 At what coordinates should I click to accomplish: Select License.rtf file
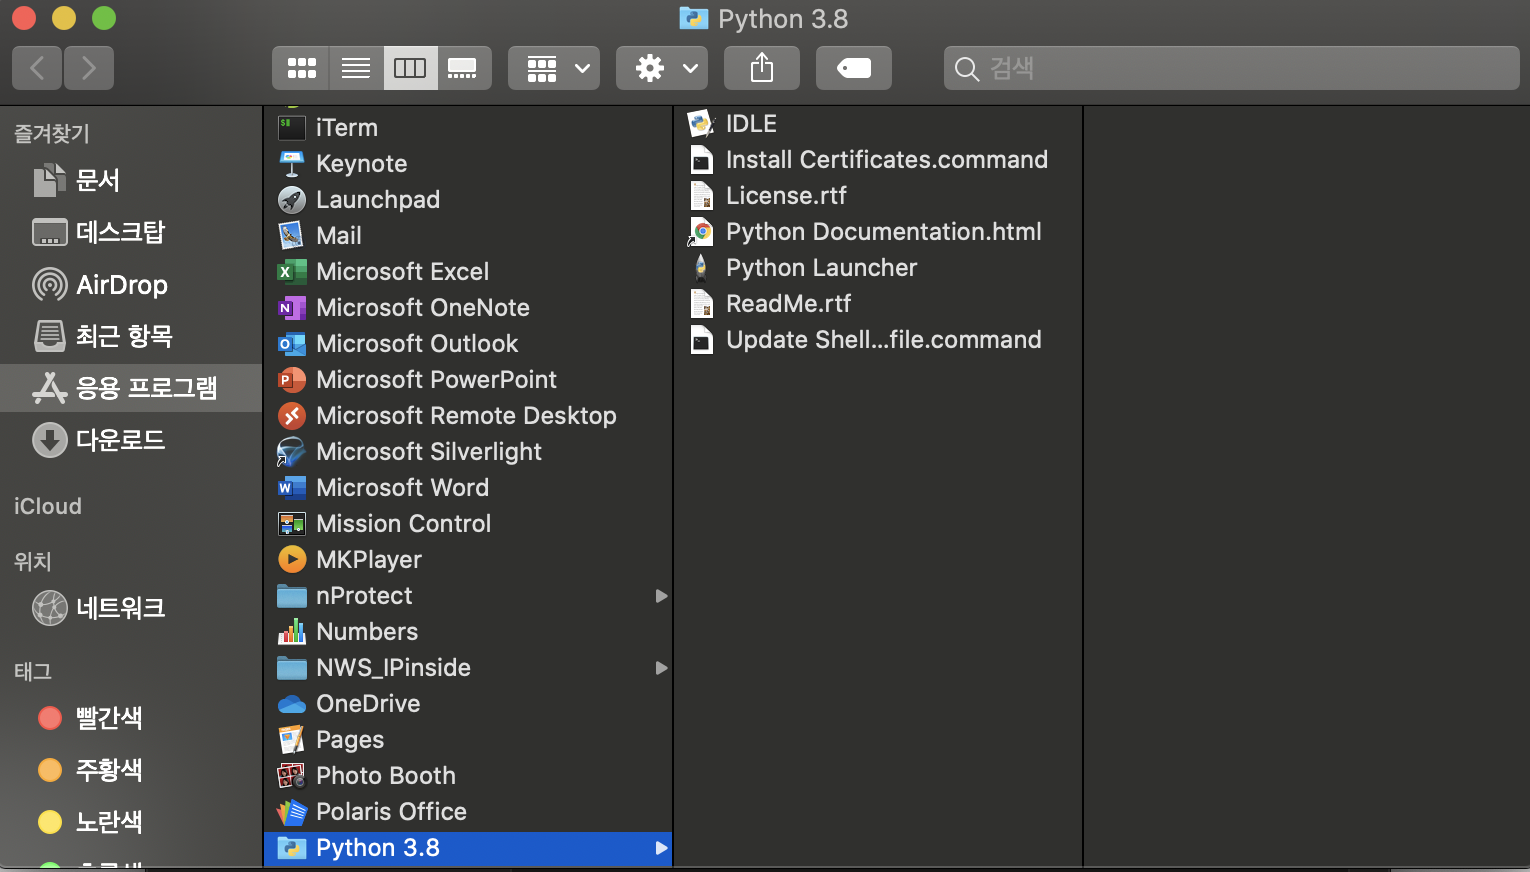[878, 196]
